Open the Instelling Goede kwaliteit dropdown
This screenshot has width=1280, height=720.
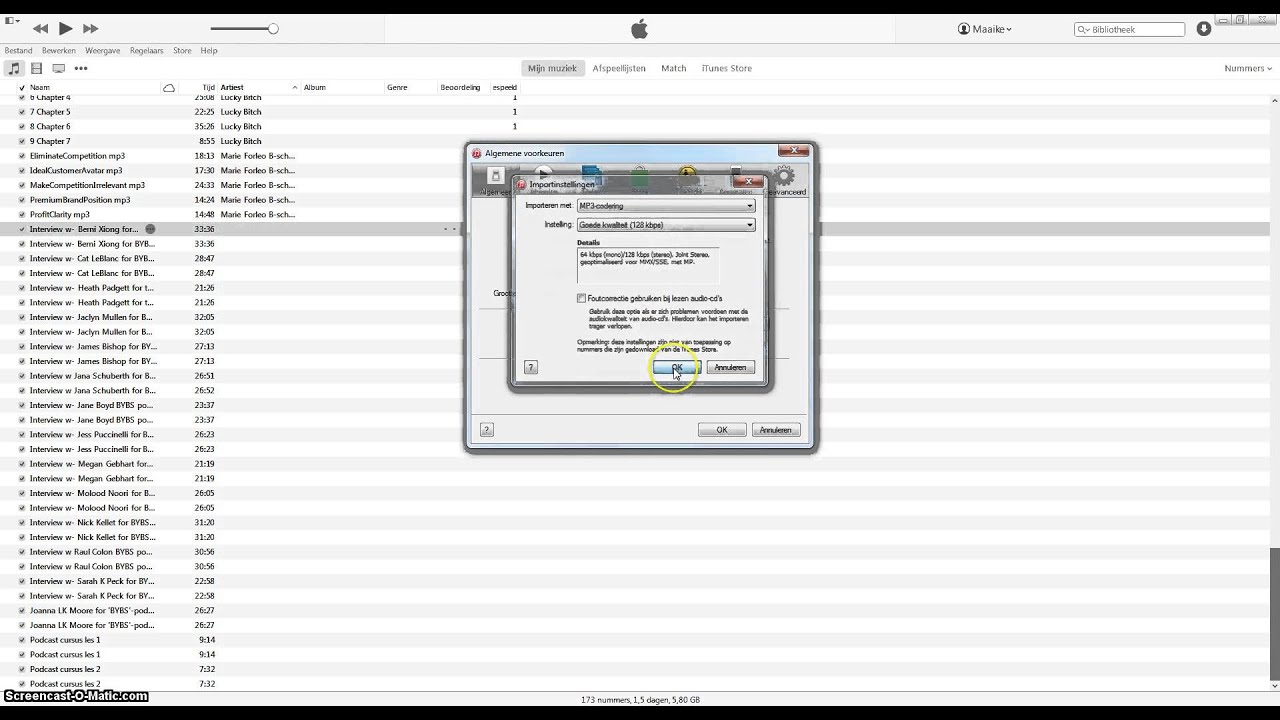click(x=666, y=225)
